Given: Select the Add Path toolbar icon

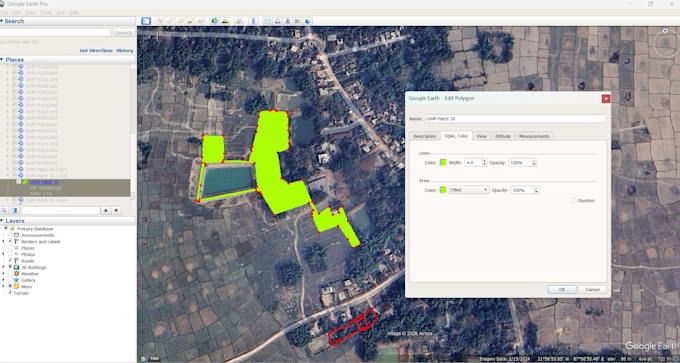Looking at the screenshot, I should pos(180,21).
